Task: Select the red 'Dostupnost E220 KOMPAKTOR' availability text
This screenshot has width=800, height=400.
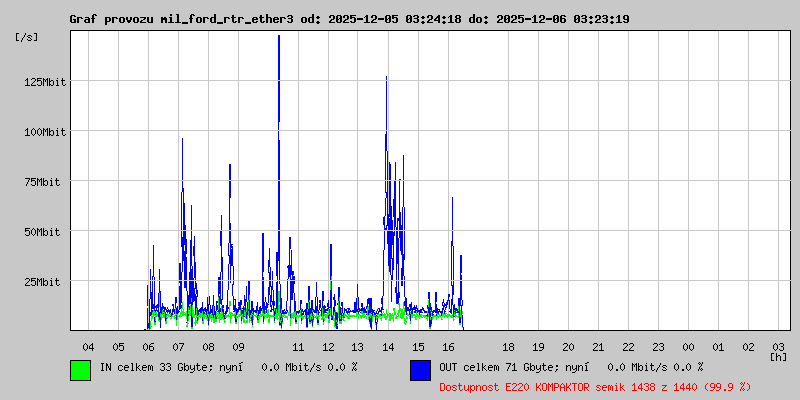Action: (x=596, y=386)
